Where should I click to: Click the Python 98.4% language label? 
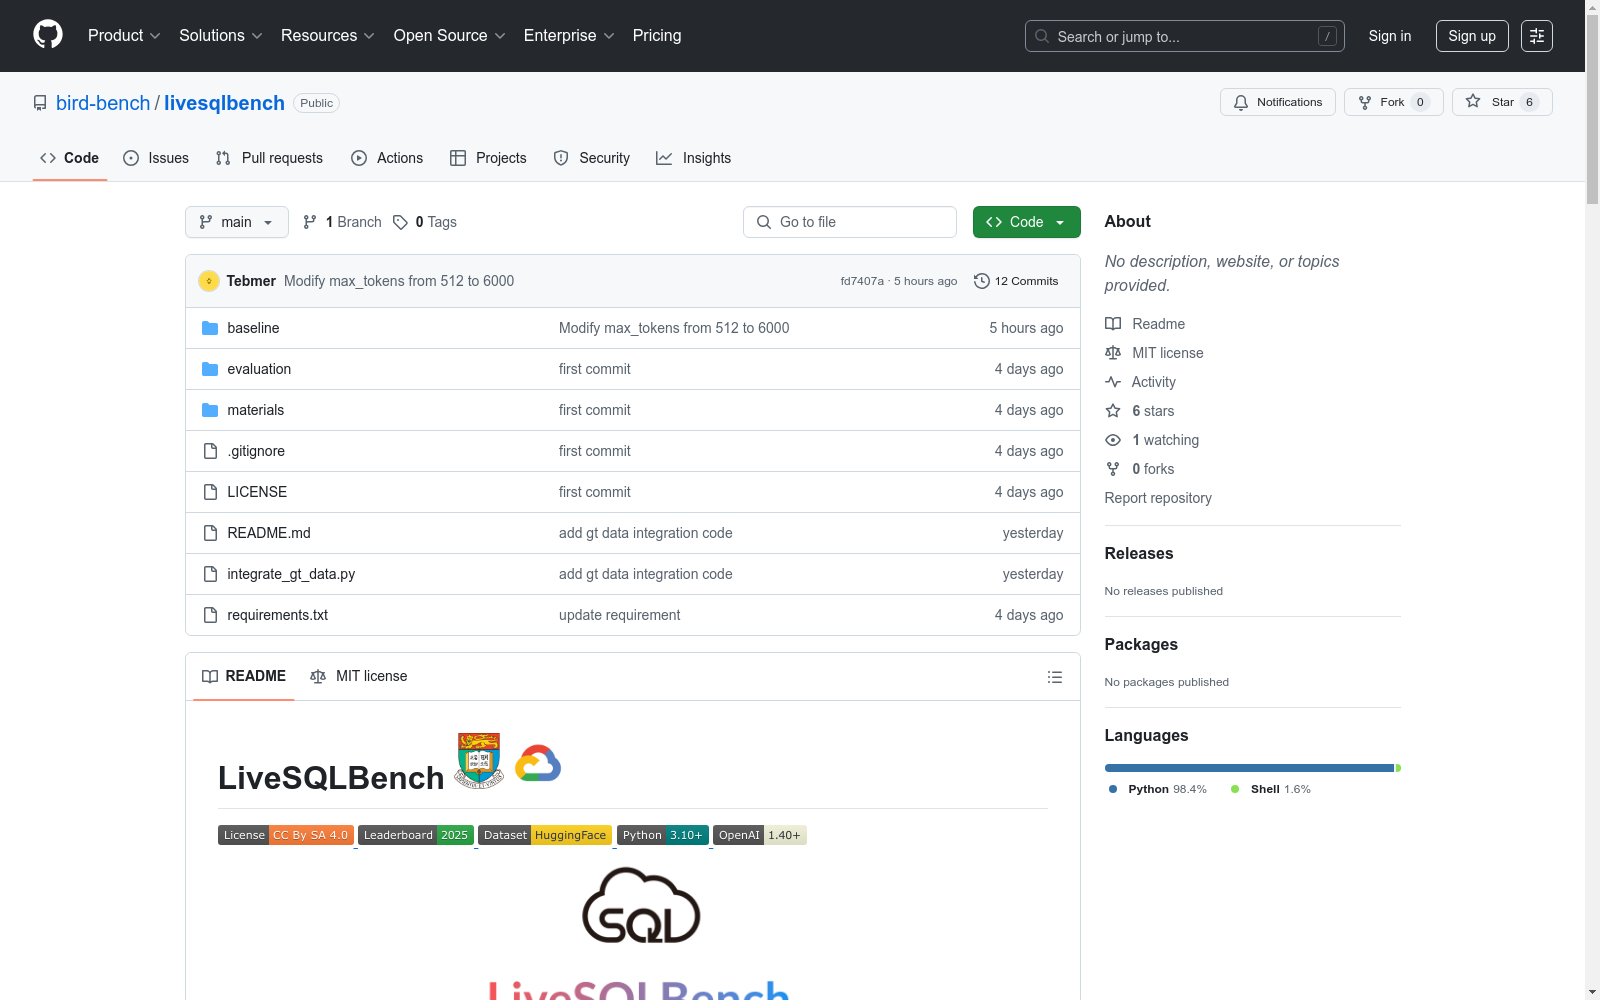(1158, 789)
